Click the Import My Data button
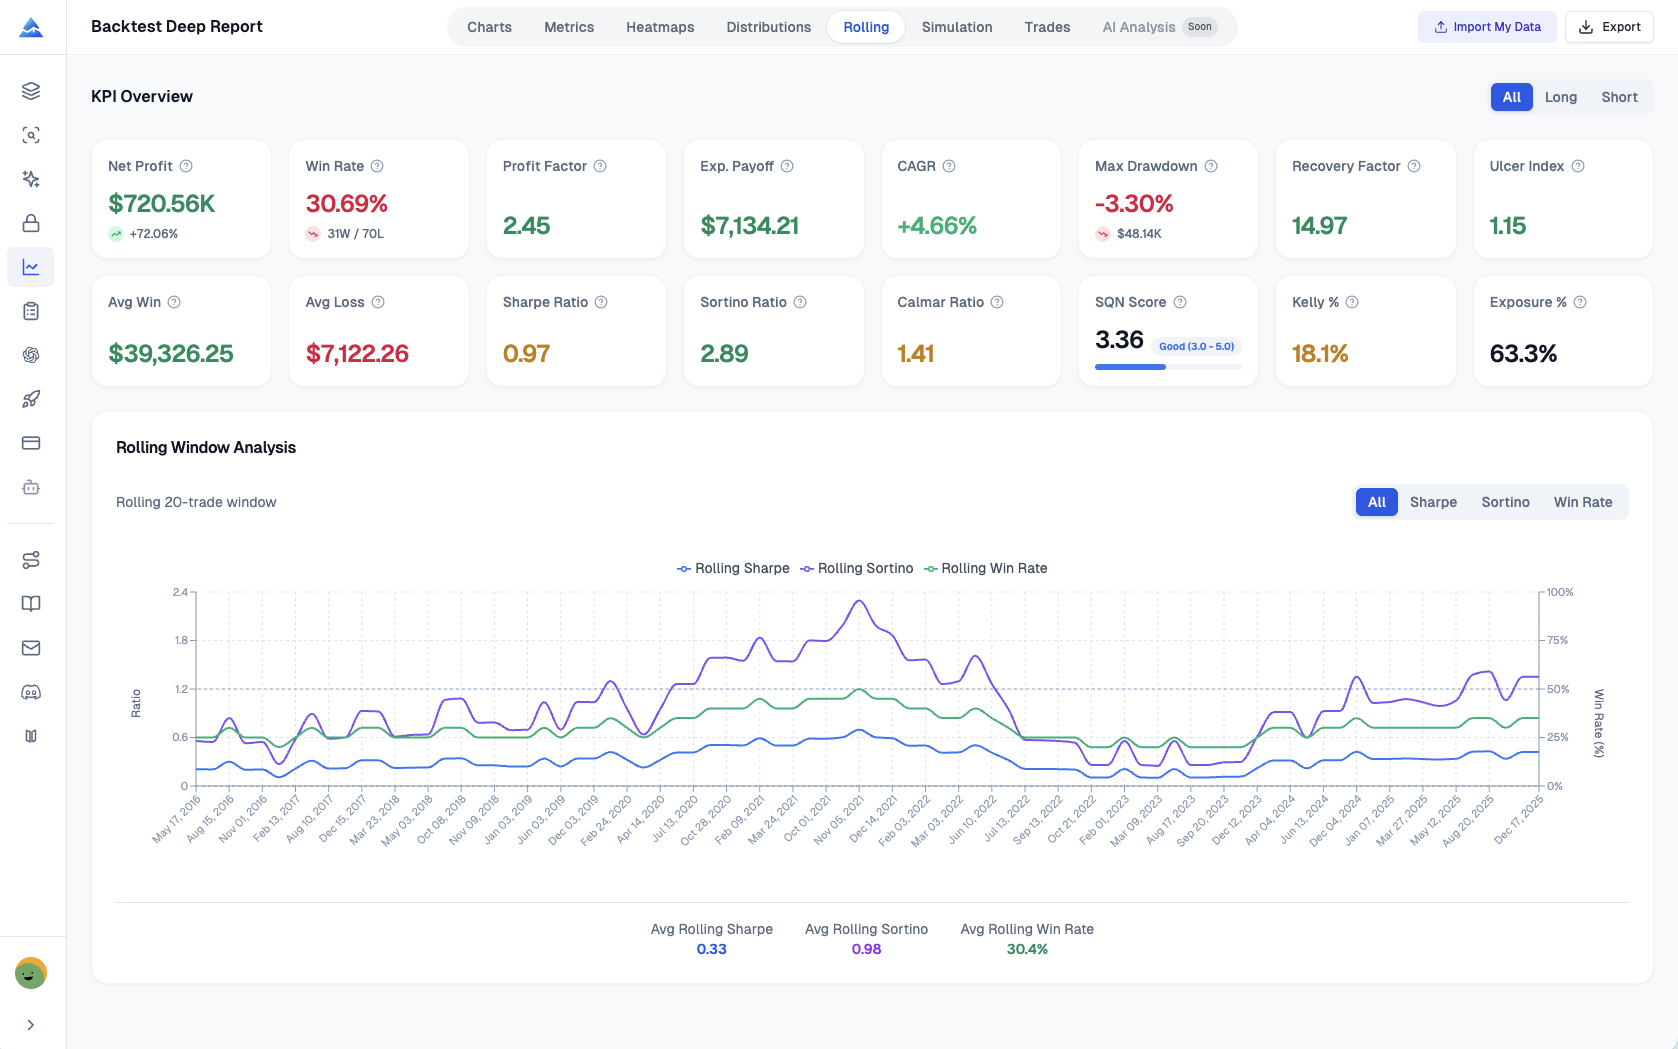This screenshot has height=1049, width=1678. tap(1487, 27)
